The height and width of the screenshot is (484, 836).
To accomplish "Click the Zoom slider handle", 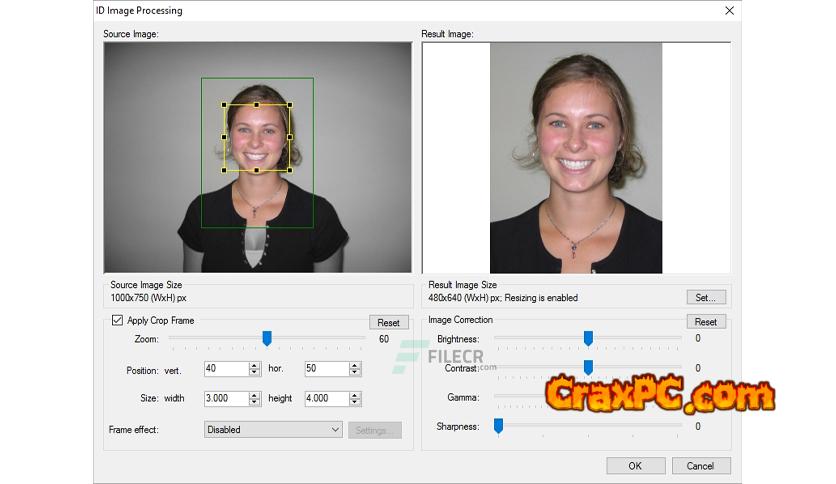I will (267, 339).
